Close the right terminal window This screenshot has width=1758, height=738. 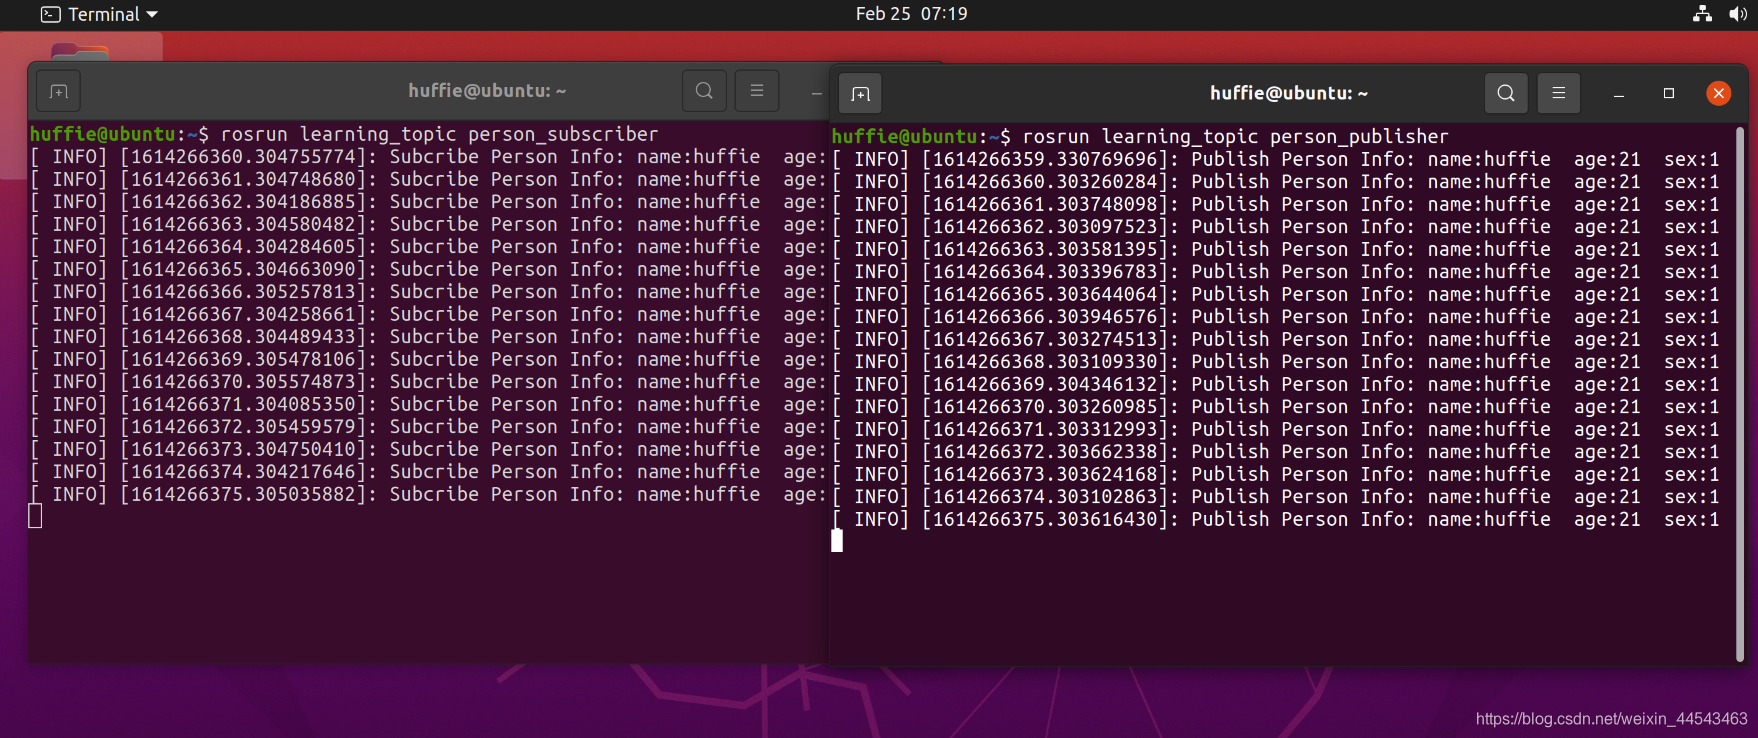click(1718, 93)
